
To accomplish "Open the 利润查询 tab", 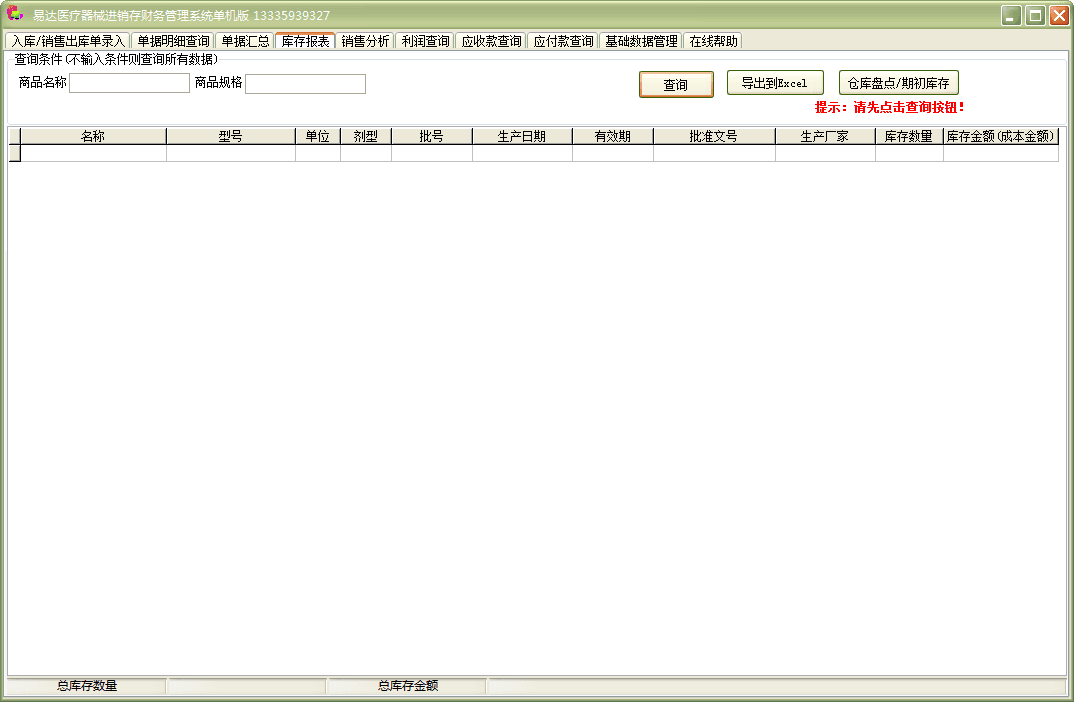I will tap(425, 41).
